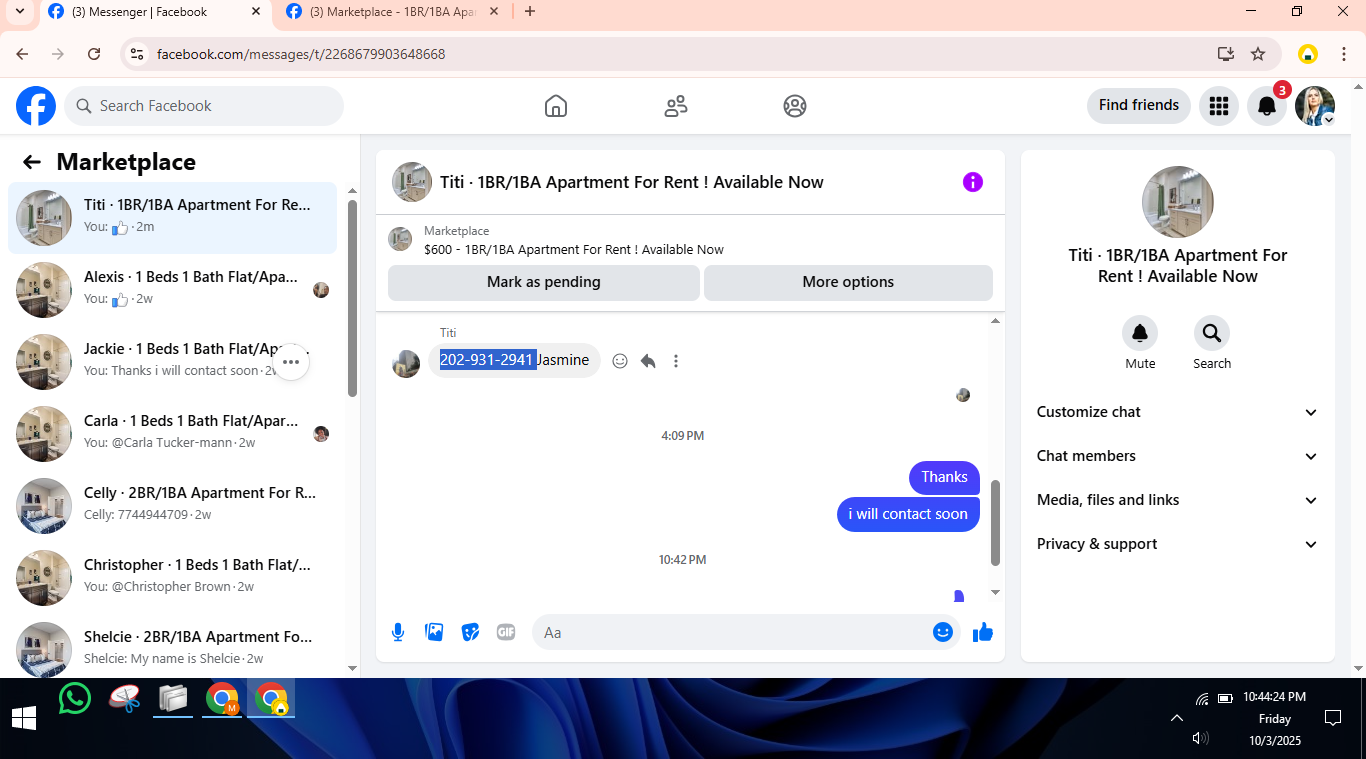
Task: Attach a photo with the image icon
Action: pos(434,632)
